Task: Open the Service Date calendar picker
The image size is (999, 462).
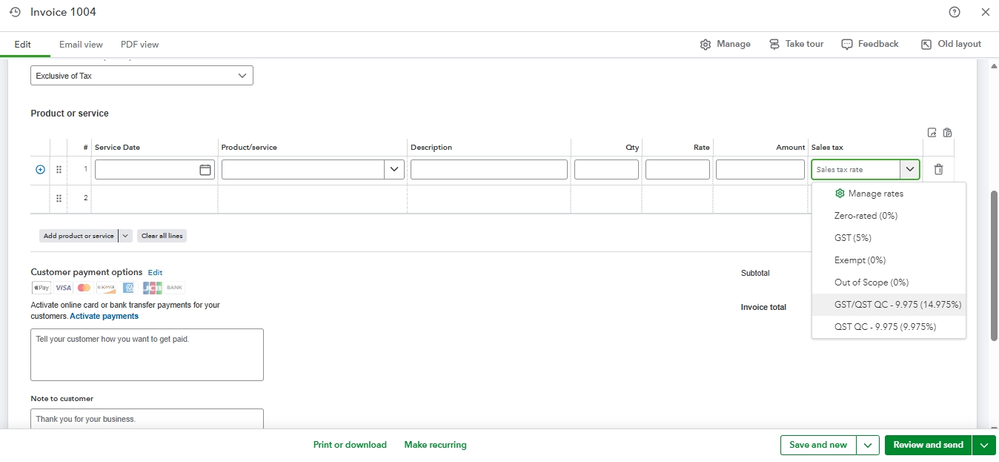Action: [x=205, y=170]
